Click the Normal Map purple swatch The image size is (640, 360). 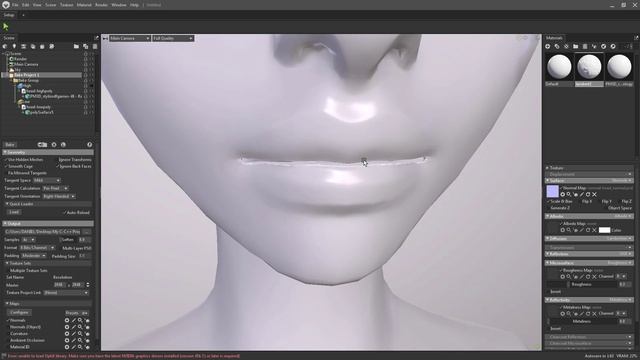[x=552, y=191]
